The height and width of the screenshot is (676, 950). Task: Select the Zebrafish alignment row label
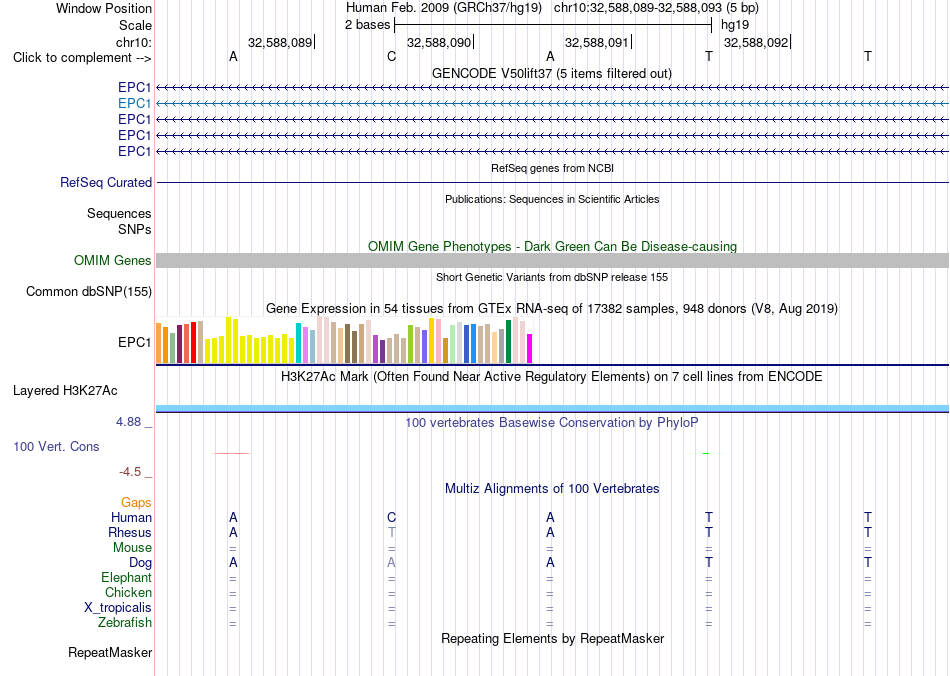point(125,623)
